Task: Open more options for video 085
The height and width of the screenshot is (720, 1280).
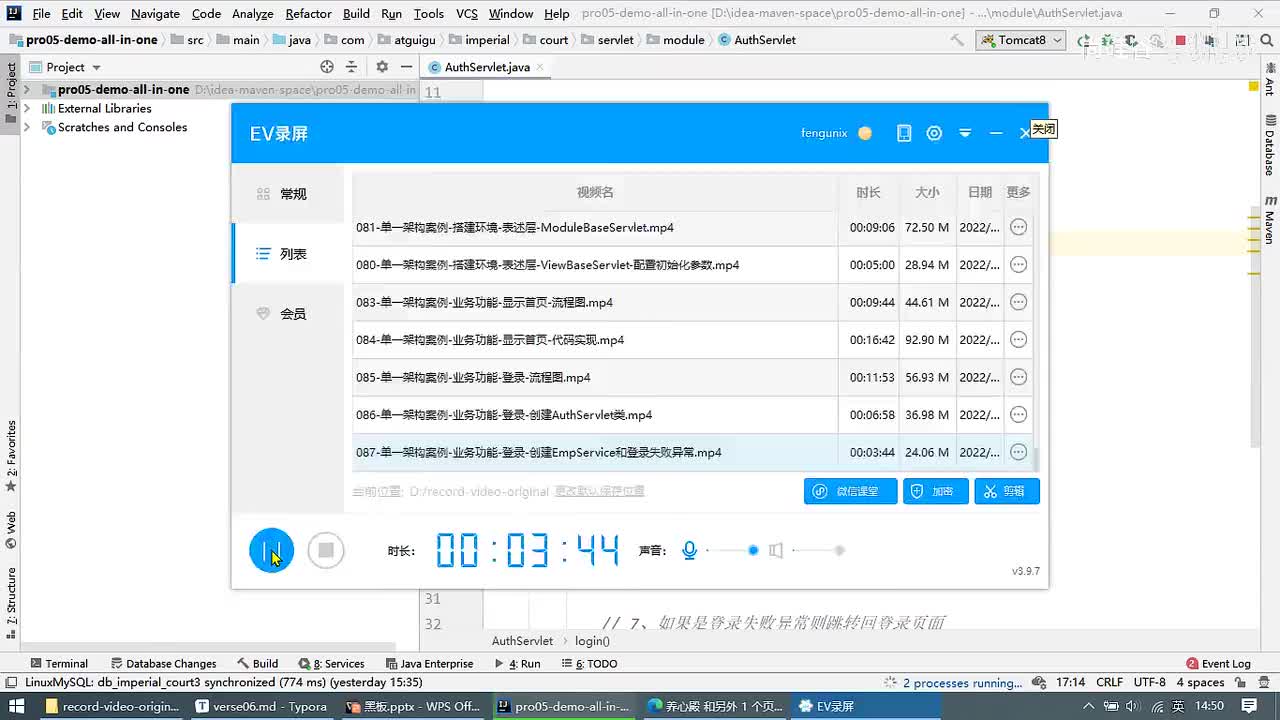Action: [x=1018, y=377]
